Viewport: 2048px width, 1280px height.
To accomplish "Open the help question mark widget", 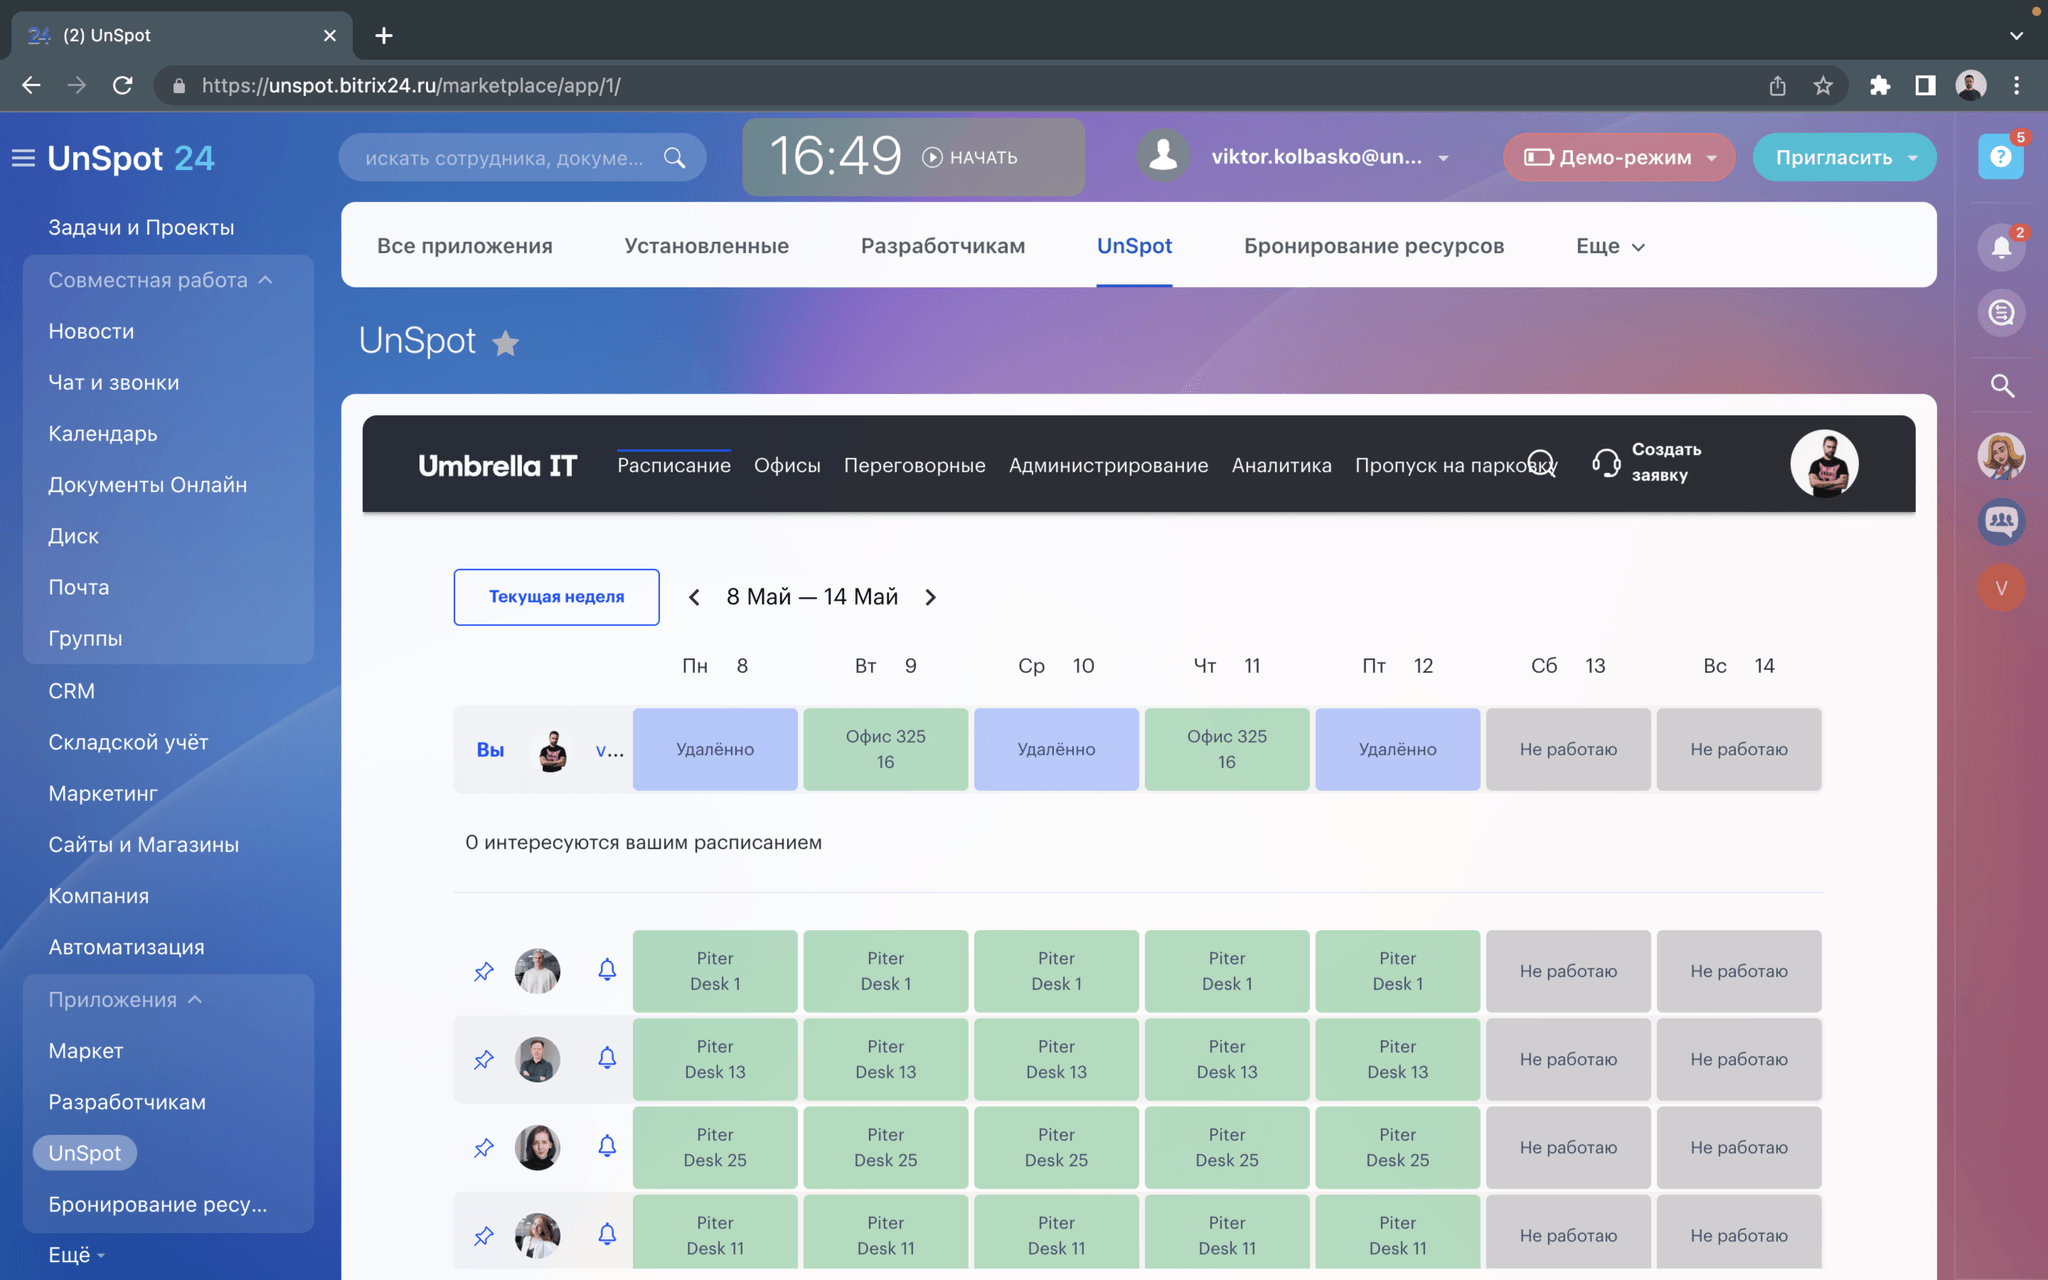I will (2000, 157).
